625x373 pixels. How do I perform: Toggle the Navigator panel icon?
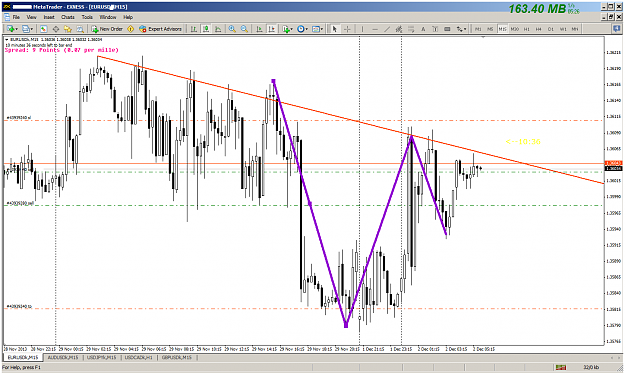[x=68, y=29]
